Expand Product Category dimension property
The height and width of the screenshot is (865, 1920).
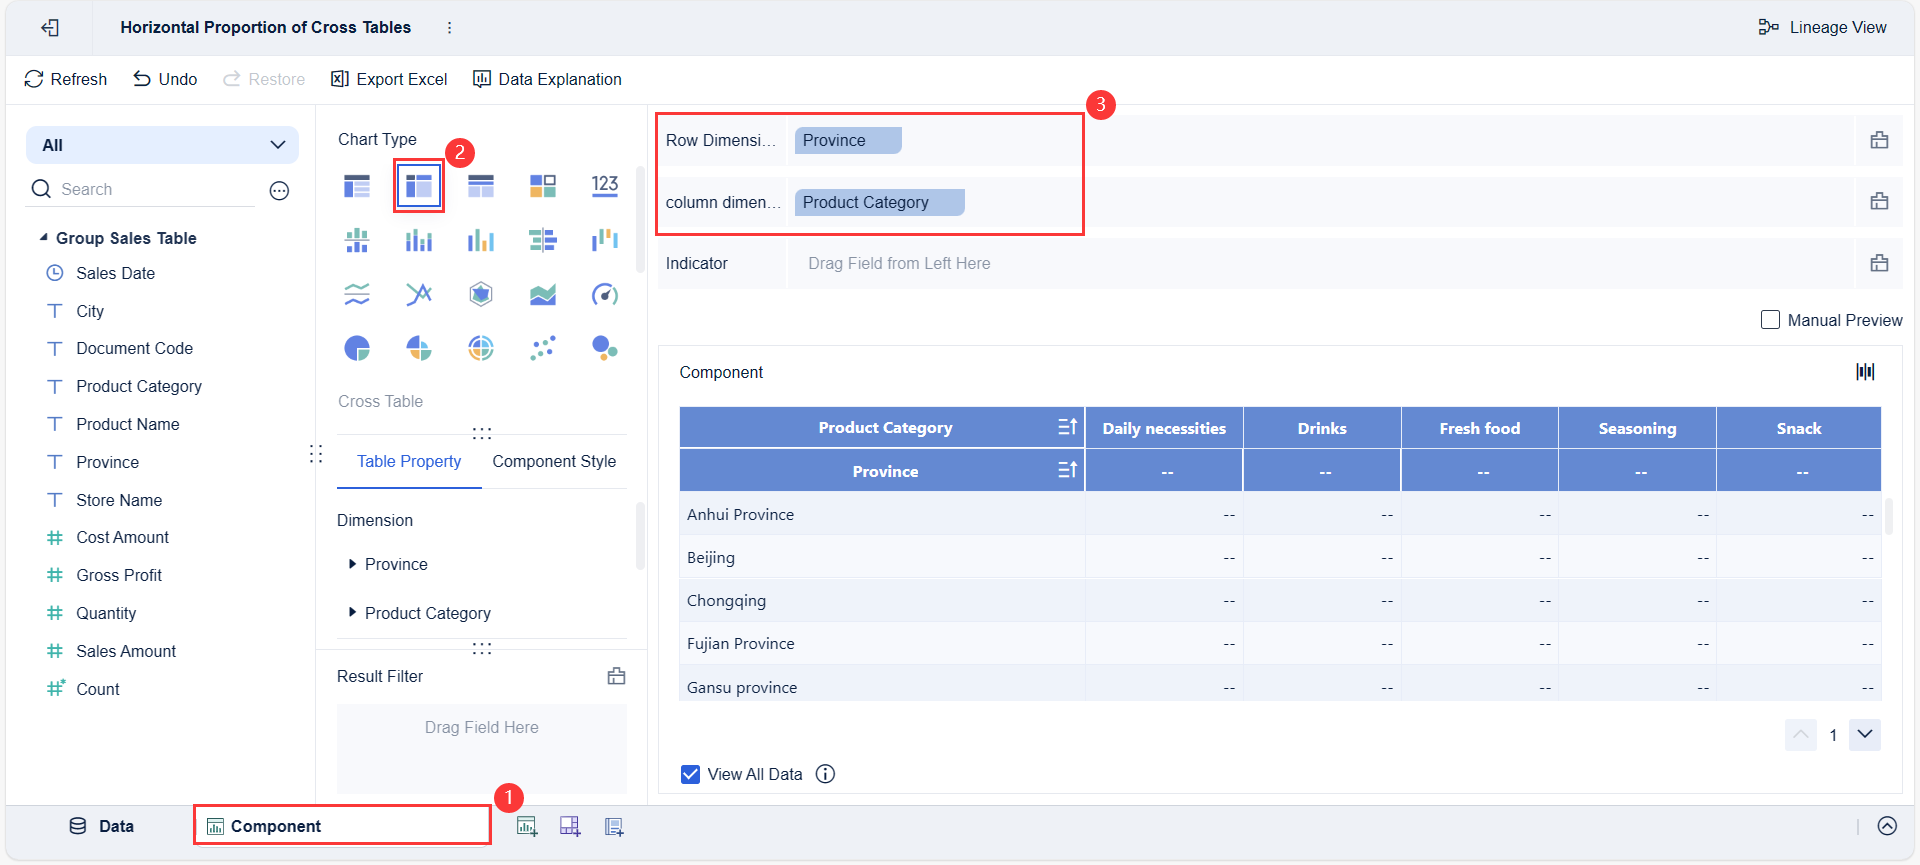[x=352, y=612]
